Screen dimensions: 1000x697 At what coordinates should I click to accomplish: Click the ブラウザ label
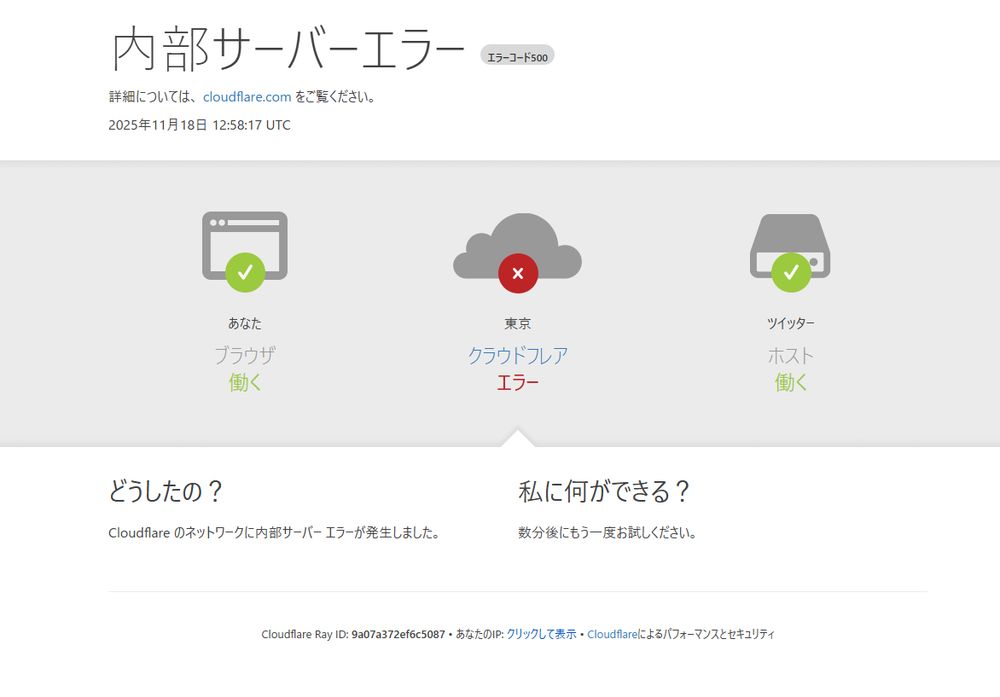coord(245,355)
